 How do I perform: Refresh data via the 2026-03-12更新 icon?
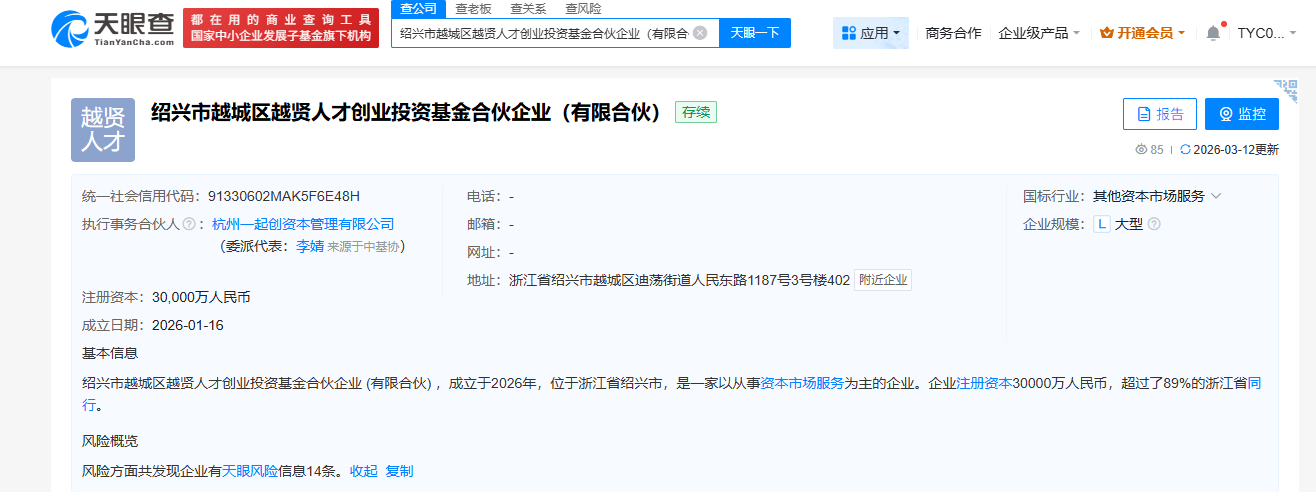(x=1186, y=150)
